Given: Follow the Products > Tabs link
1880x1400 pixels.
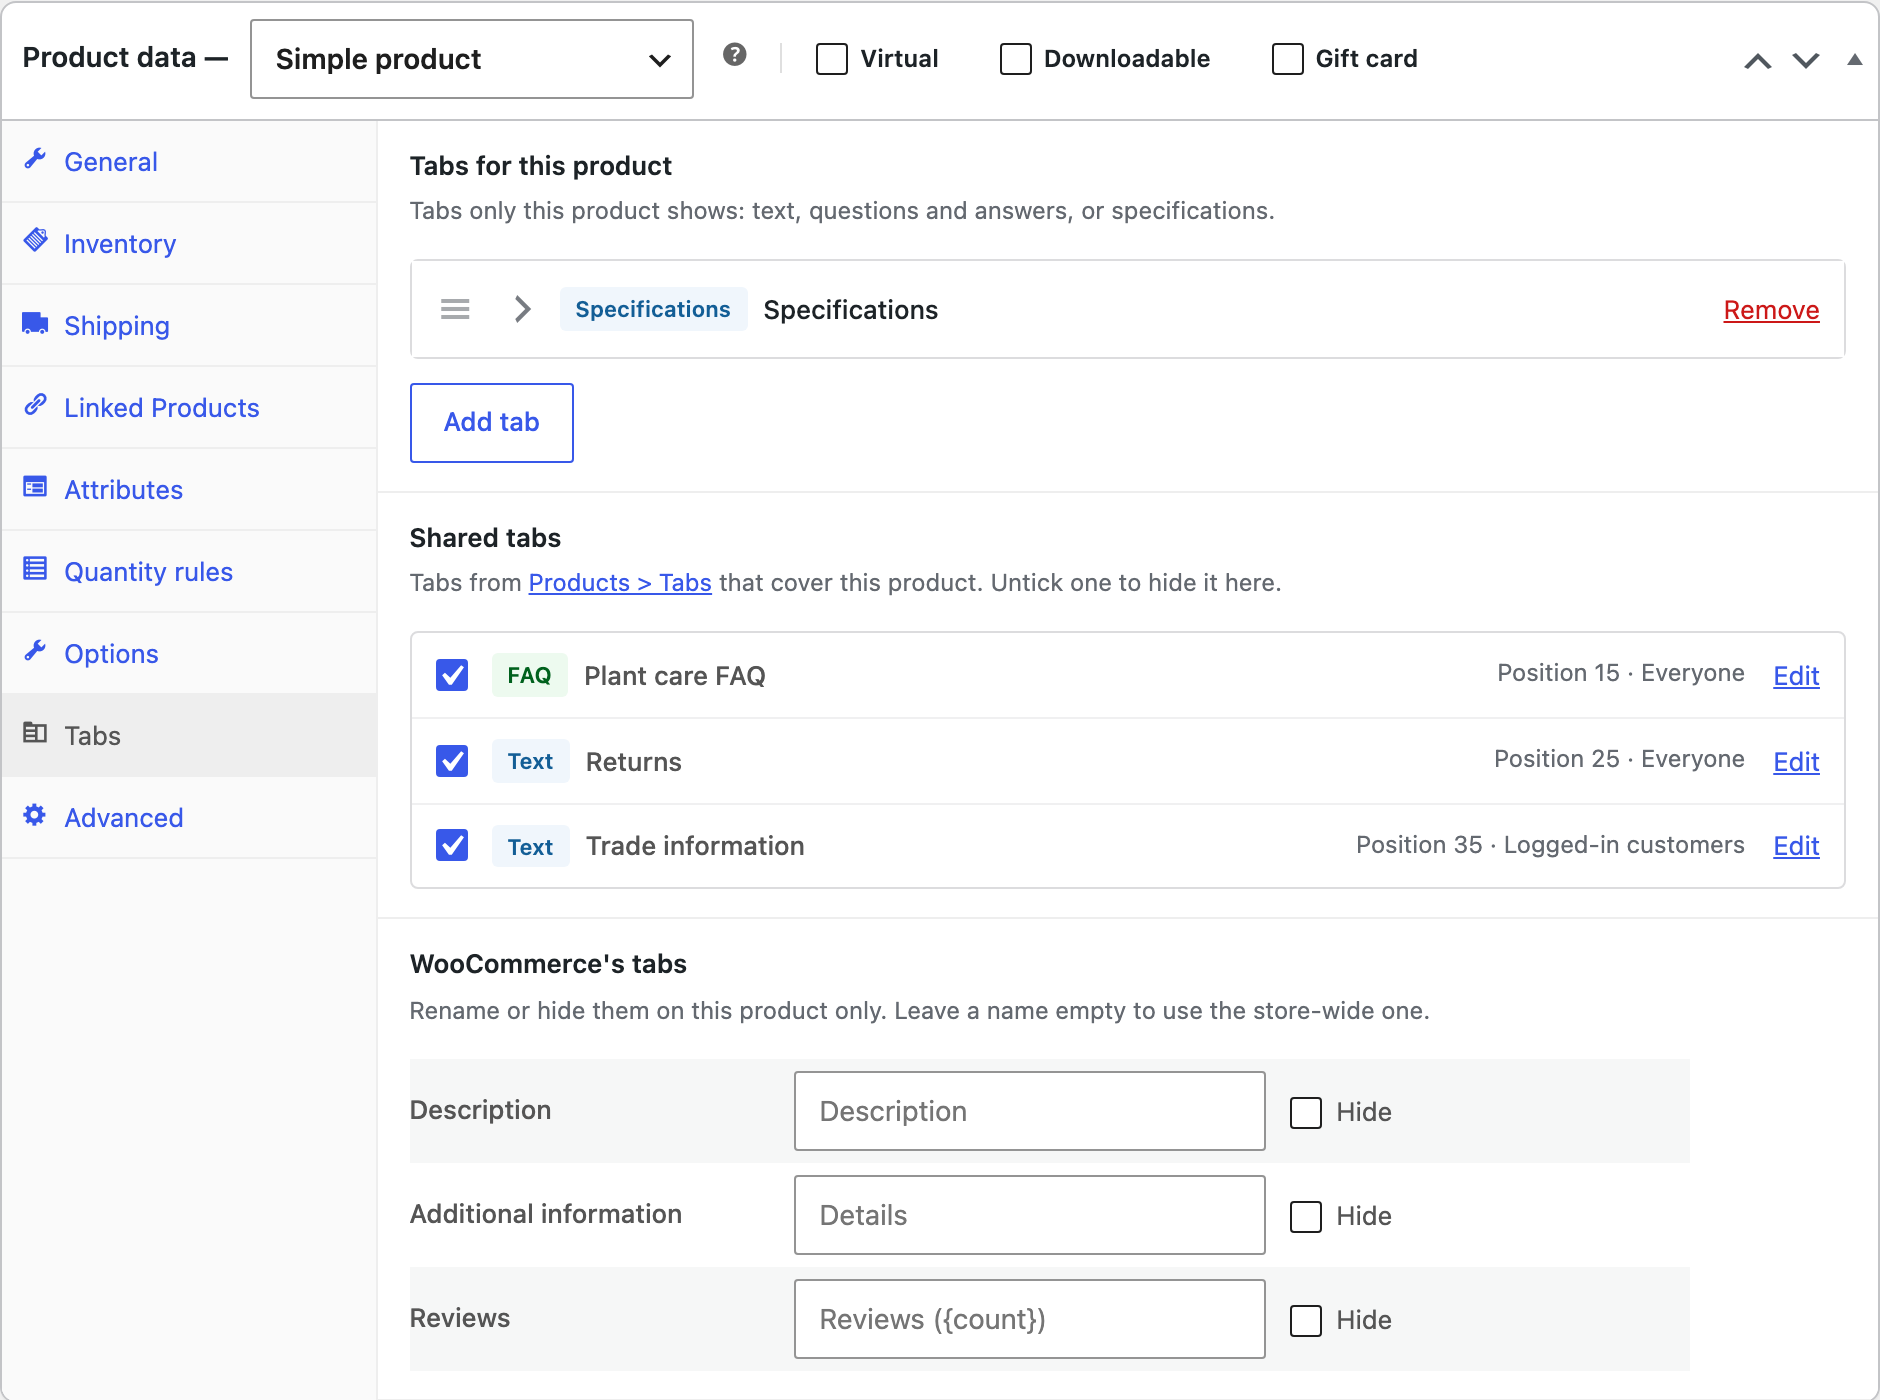Looking at the screenshot, I should 620,583.
